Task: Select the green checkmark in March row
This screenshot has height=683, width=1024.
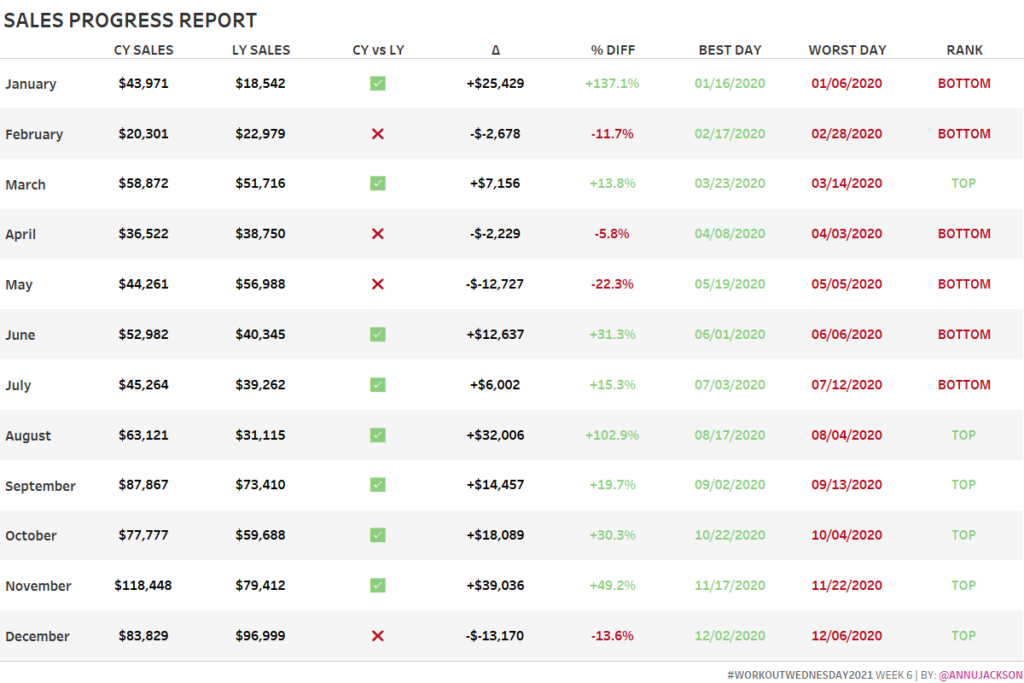Action: 377,184
